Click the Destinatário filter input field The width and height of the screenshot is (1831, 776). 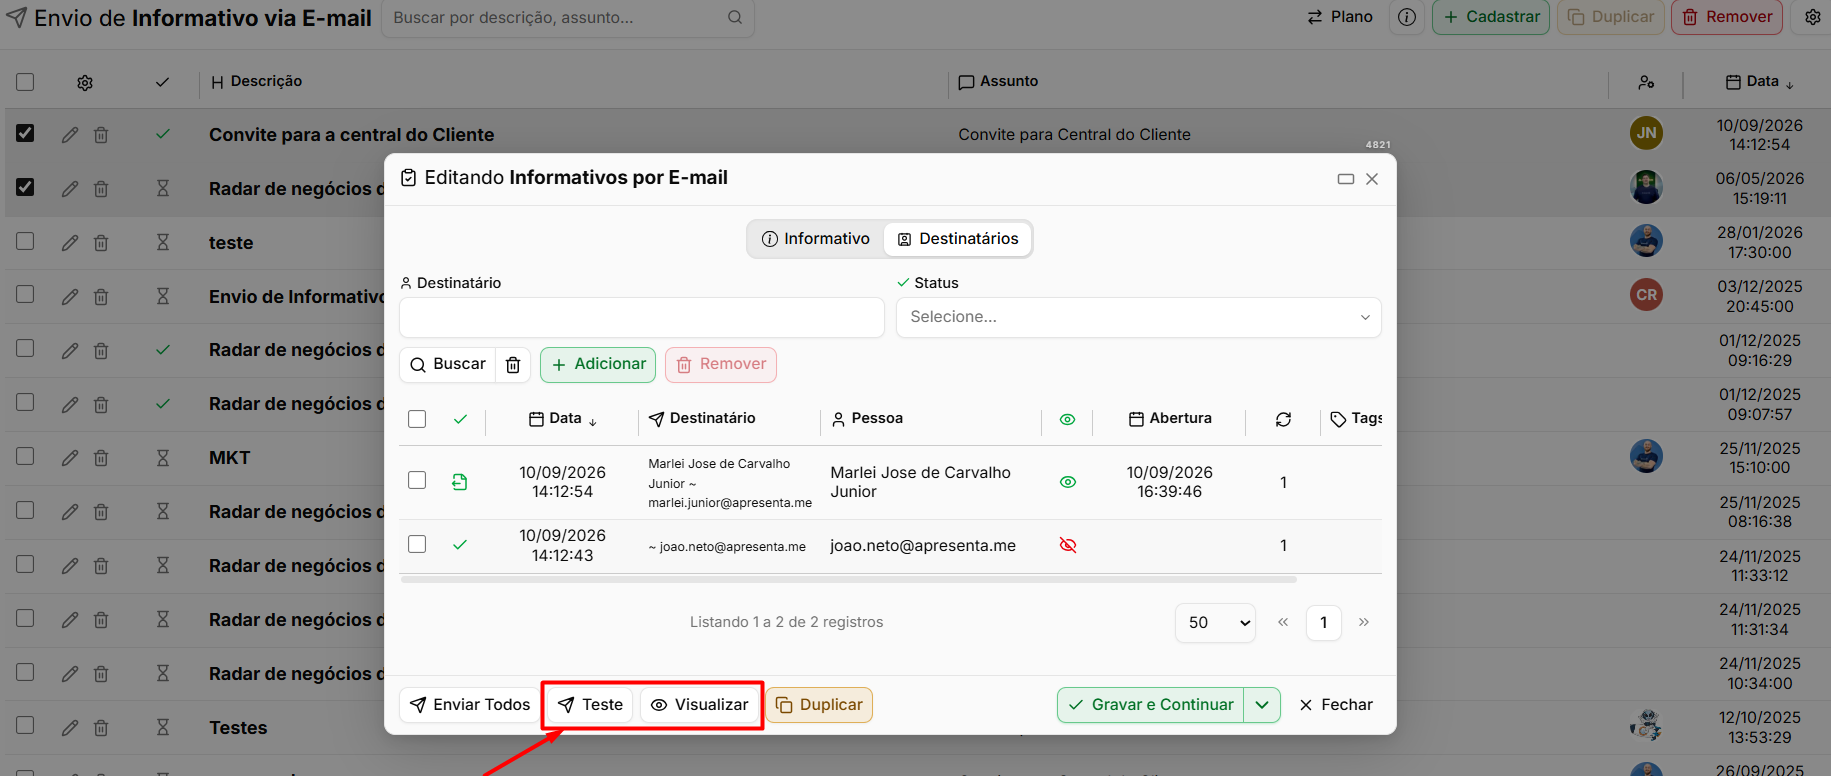642,317
